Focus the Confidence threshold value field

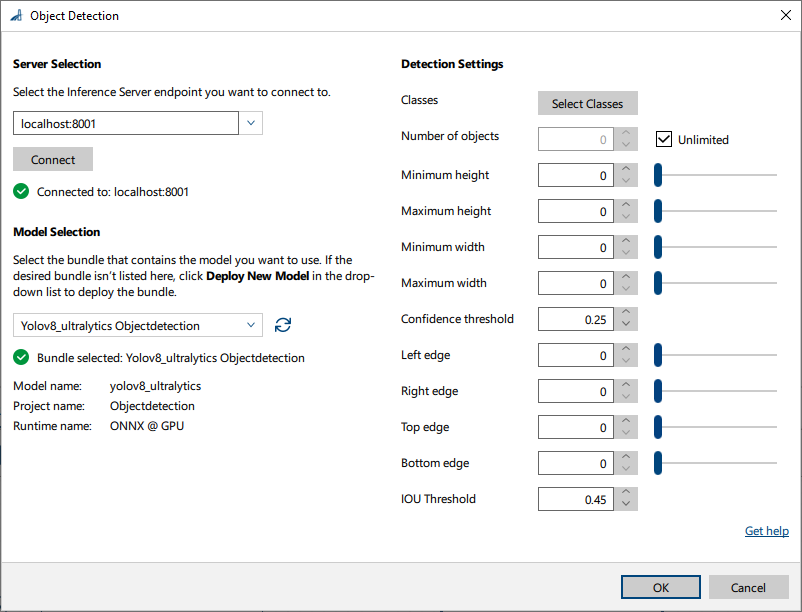point(575,319)
